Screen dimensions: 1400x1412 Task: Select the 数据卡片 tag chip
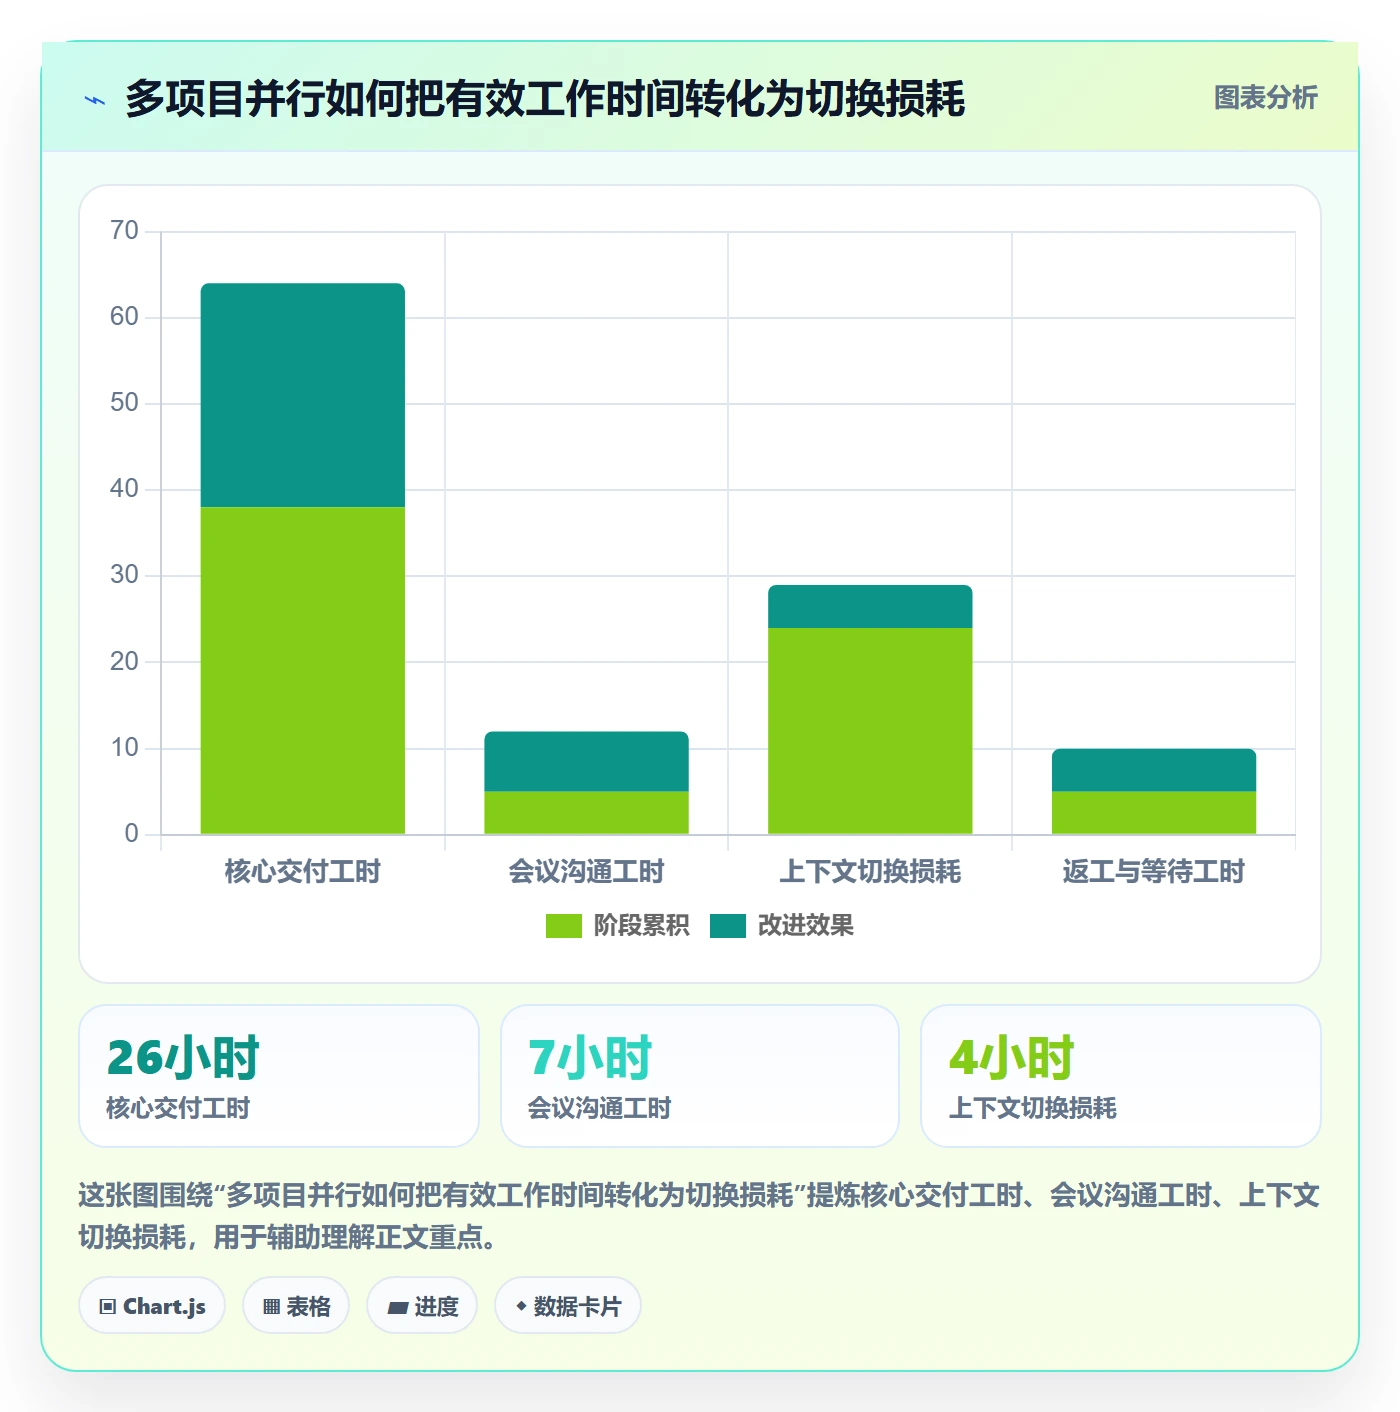click(567, 1306)
